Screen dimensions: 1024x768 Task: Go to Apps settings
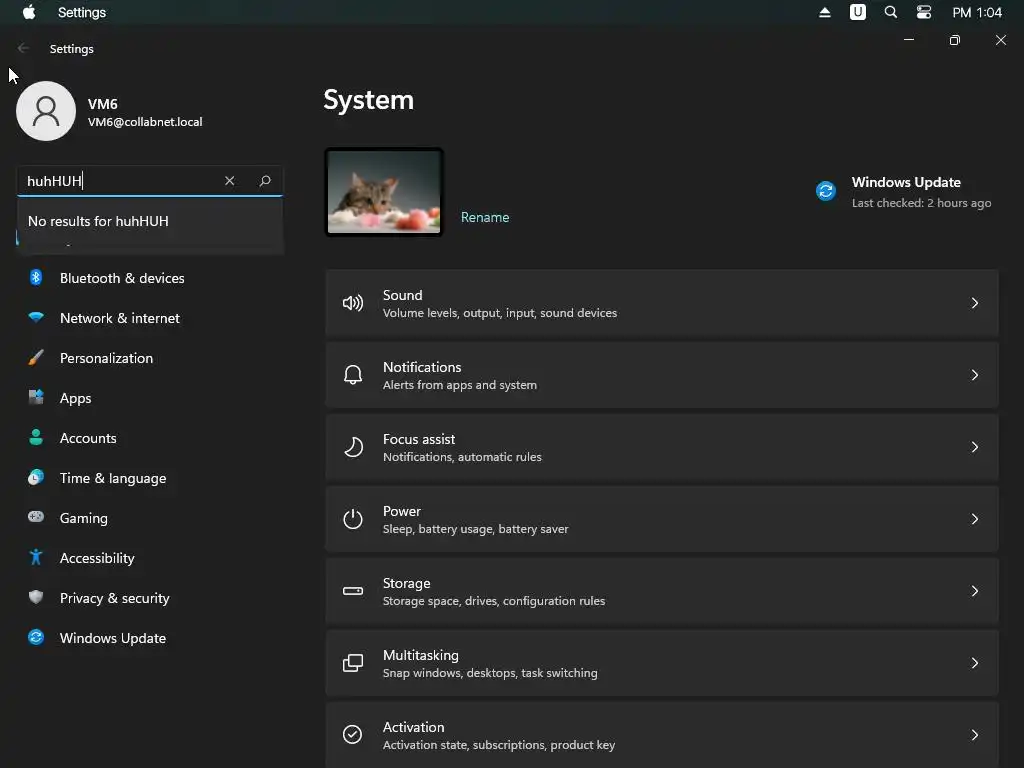[150, 398]
